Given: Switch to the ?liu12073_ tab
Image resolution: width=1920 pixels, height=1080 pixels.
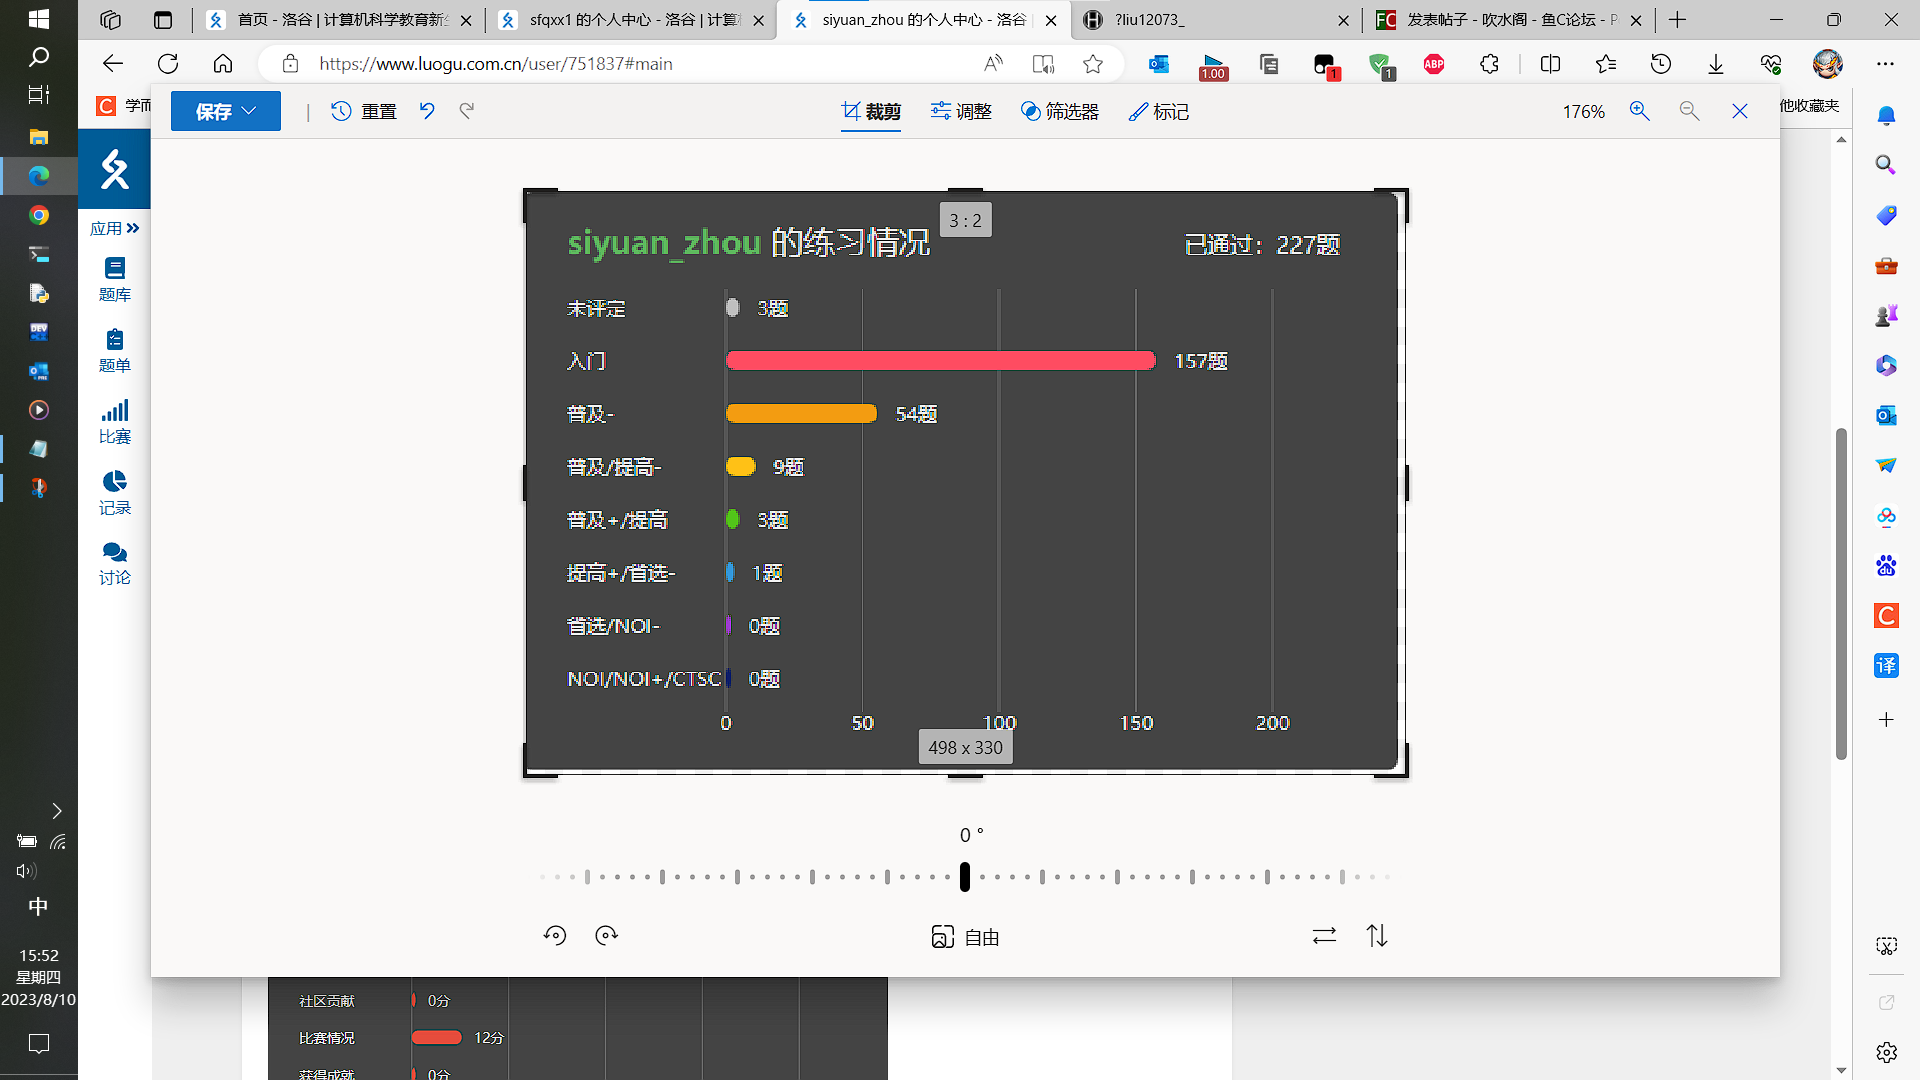Looking at the screenshot, I should [1217, 20].
